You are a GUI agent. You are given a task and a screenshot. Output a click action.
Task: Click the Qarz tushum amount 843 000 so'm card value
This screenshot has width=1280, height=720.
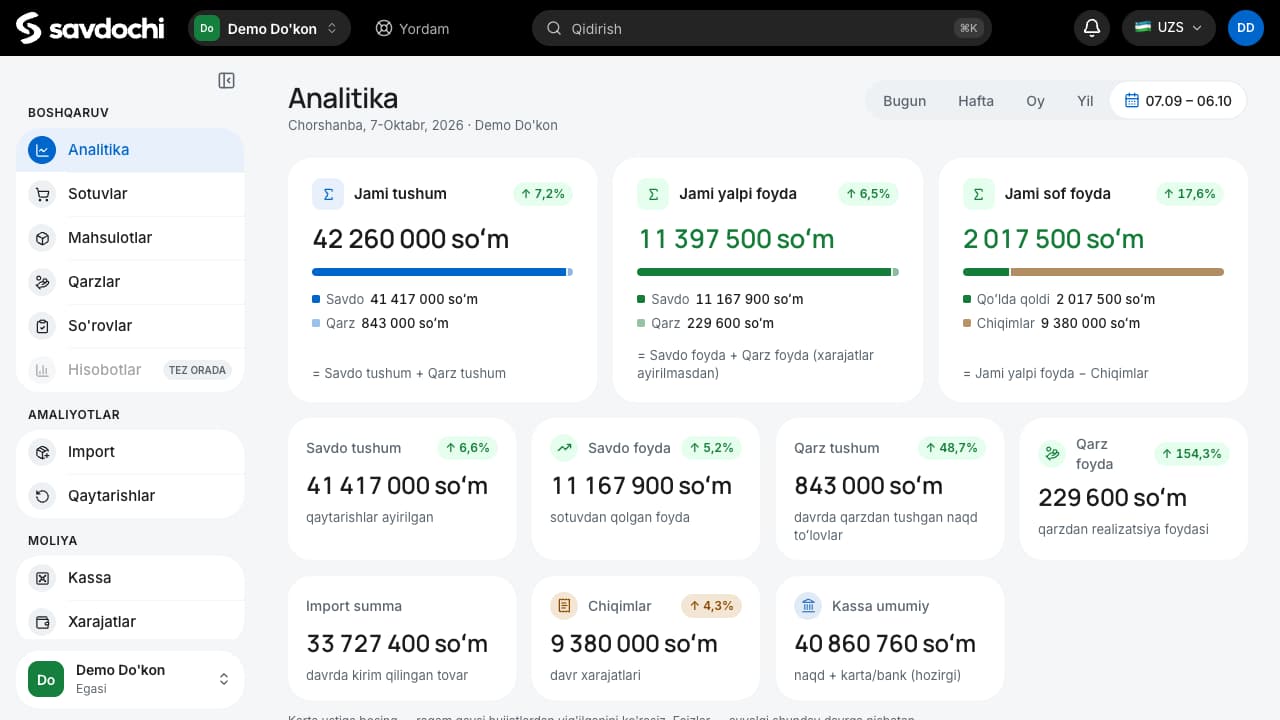(x=868, y=485)
